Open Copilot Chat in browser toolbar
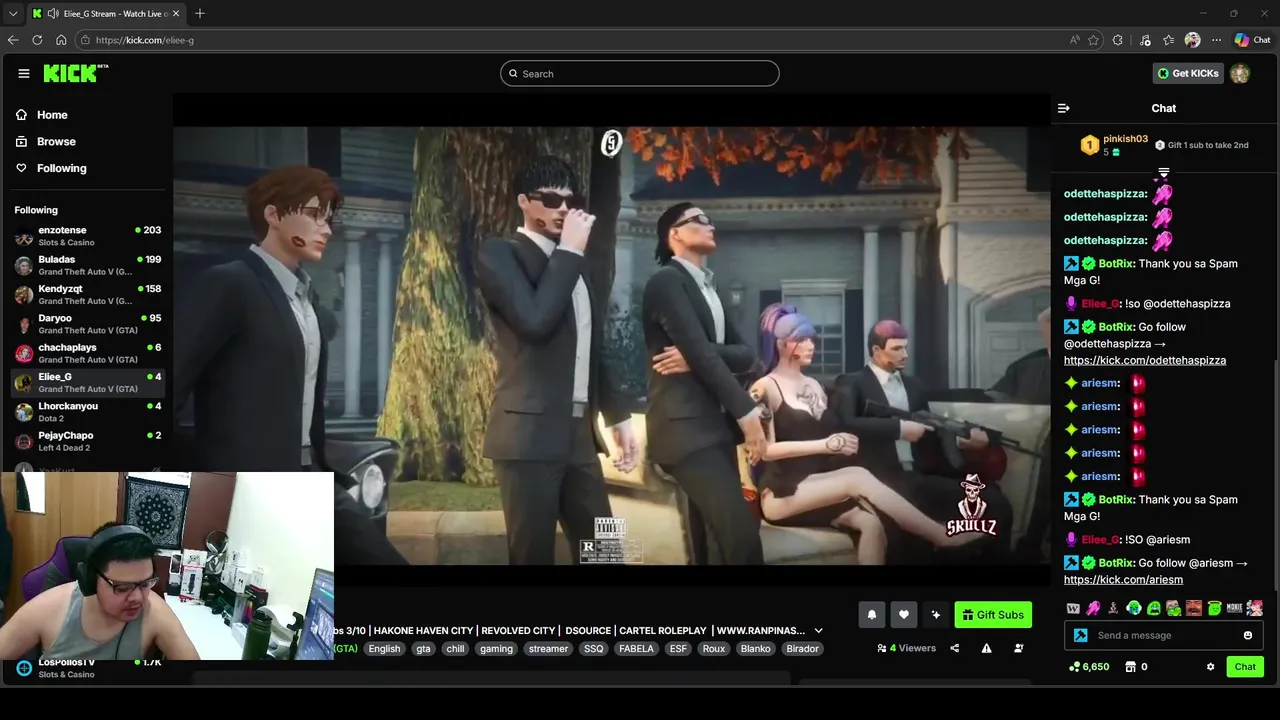The width and height of the screenshot is (1280, 720). point(1252,40)
